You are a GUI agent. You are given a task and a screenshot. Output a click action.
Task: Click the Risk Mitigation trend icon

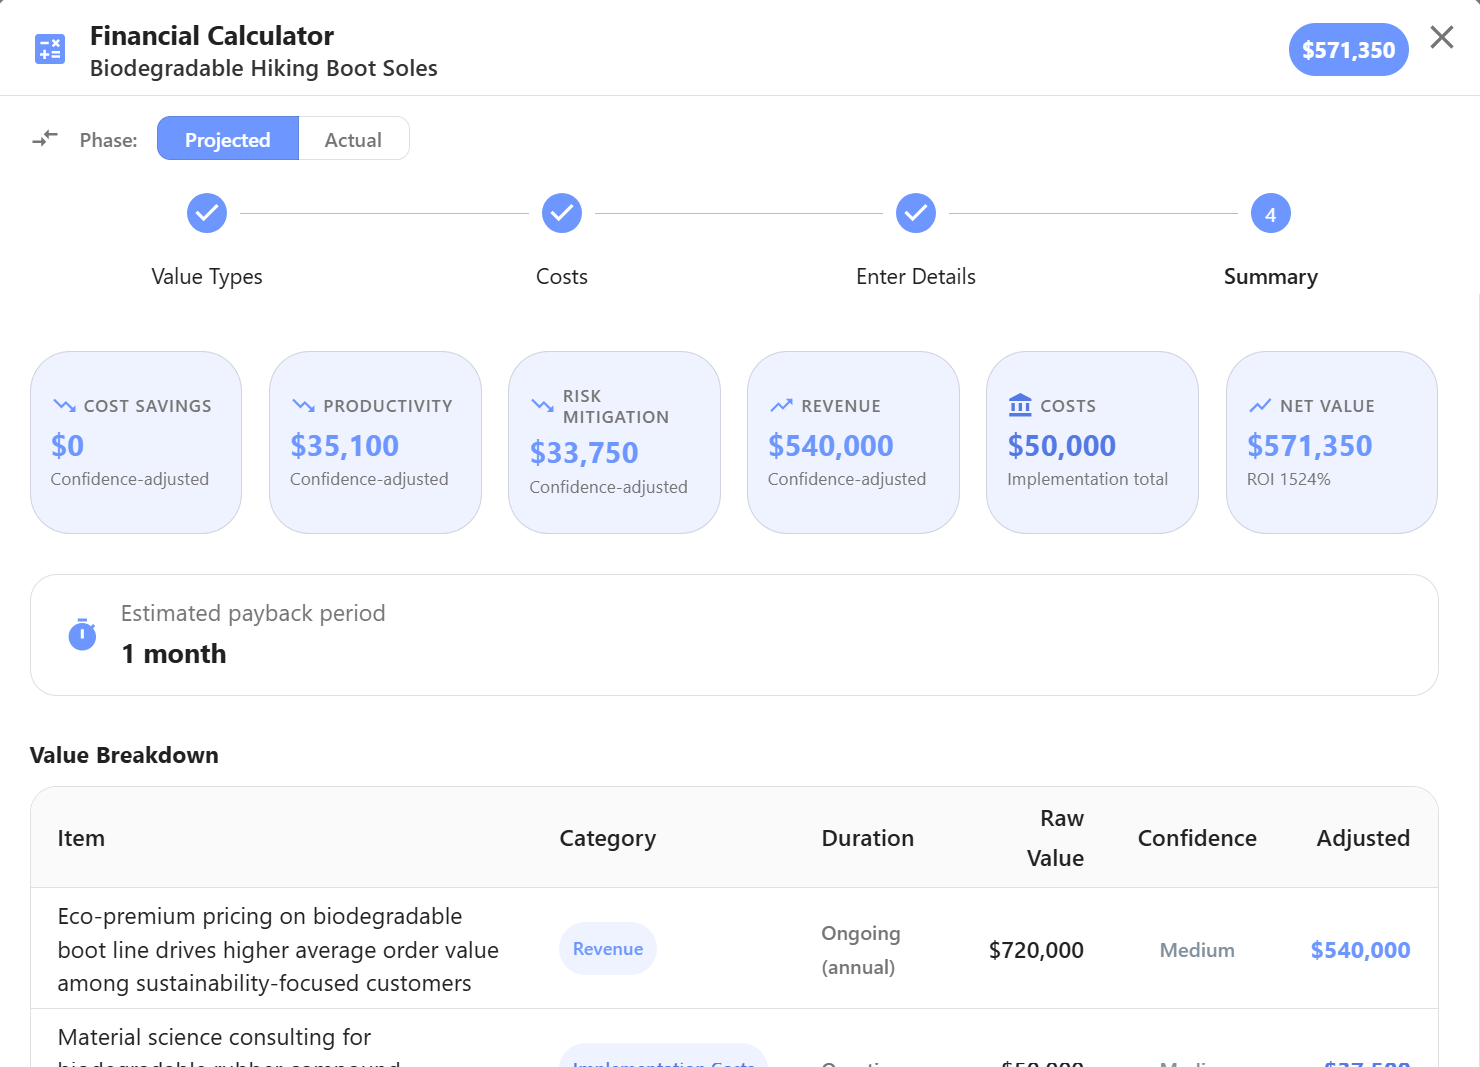coord(542,406)
